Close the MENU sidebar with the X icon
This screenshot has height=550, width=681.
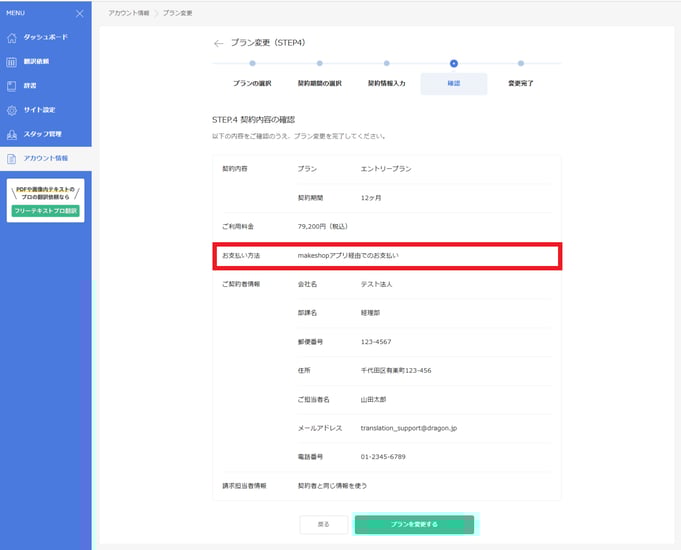[80, 13]
